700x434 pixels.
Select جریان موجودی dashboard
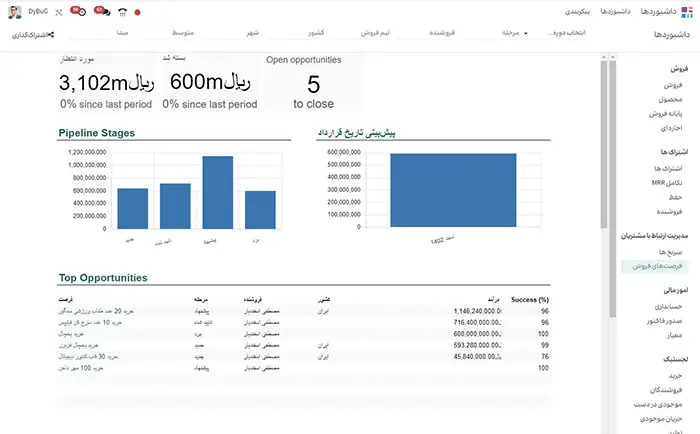click(661, 418)
